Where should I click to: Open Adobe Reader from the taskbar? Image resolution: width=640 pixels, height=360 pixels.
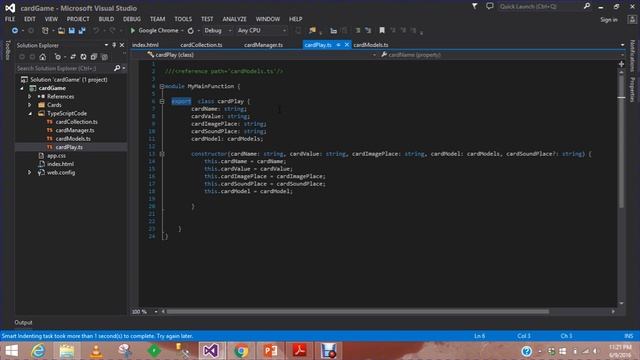pos(299,351)
